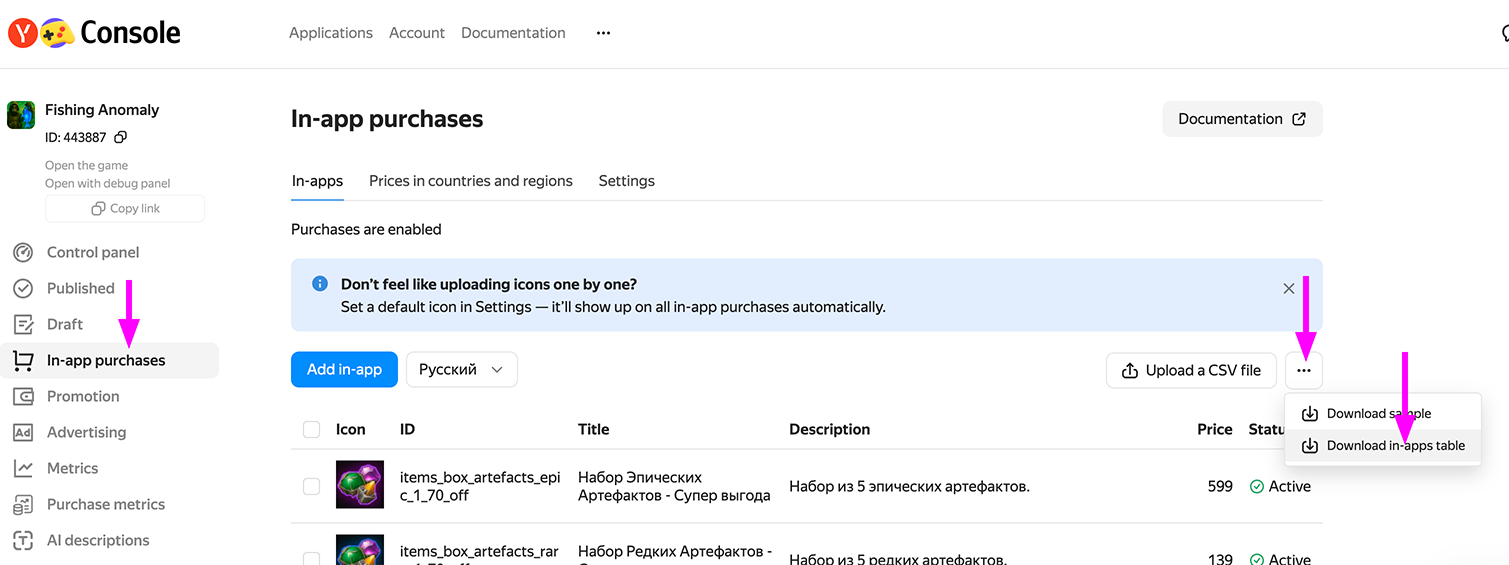Image resolution: width=1509 pixels, height=565 pixels.
Task: Select the items_box_artefacts_epic row checkbox
Action: 312,487
